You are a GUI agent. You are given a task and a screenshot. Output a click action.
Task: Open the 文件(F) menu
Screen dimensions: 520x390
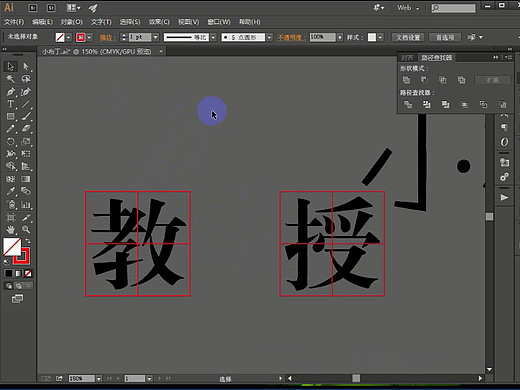point(14,22)
